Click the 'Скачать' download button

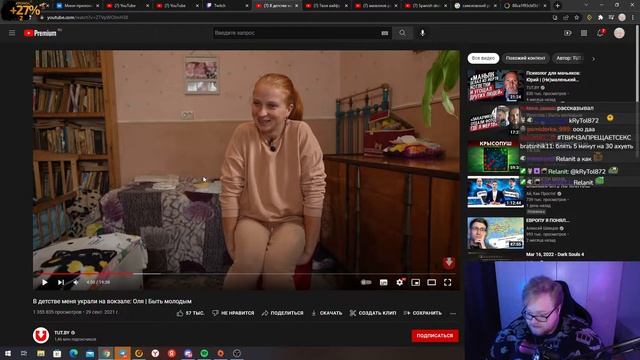pyautogui.click(x=327, y=313)
